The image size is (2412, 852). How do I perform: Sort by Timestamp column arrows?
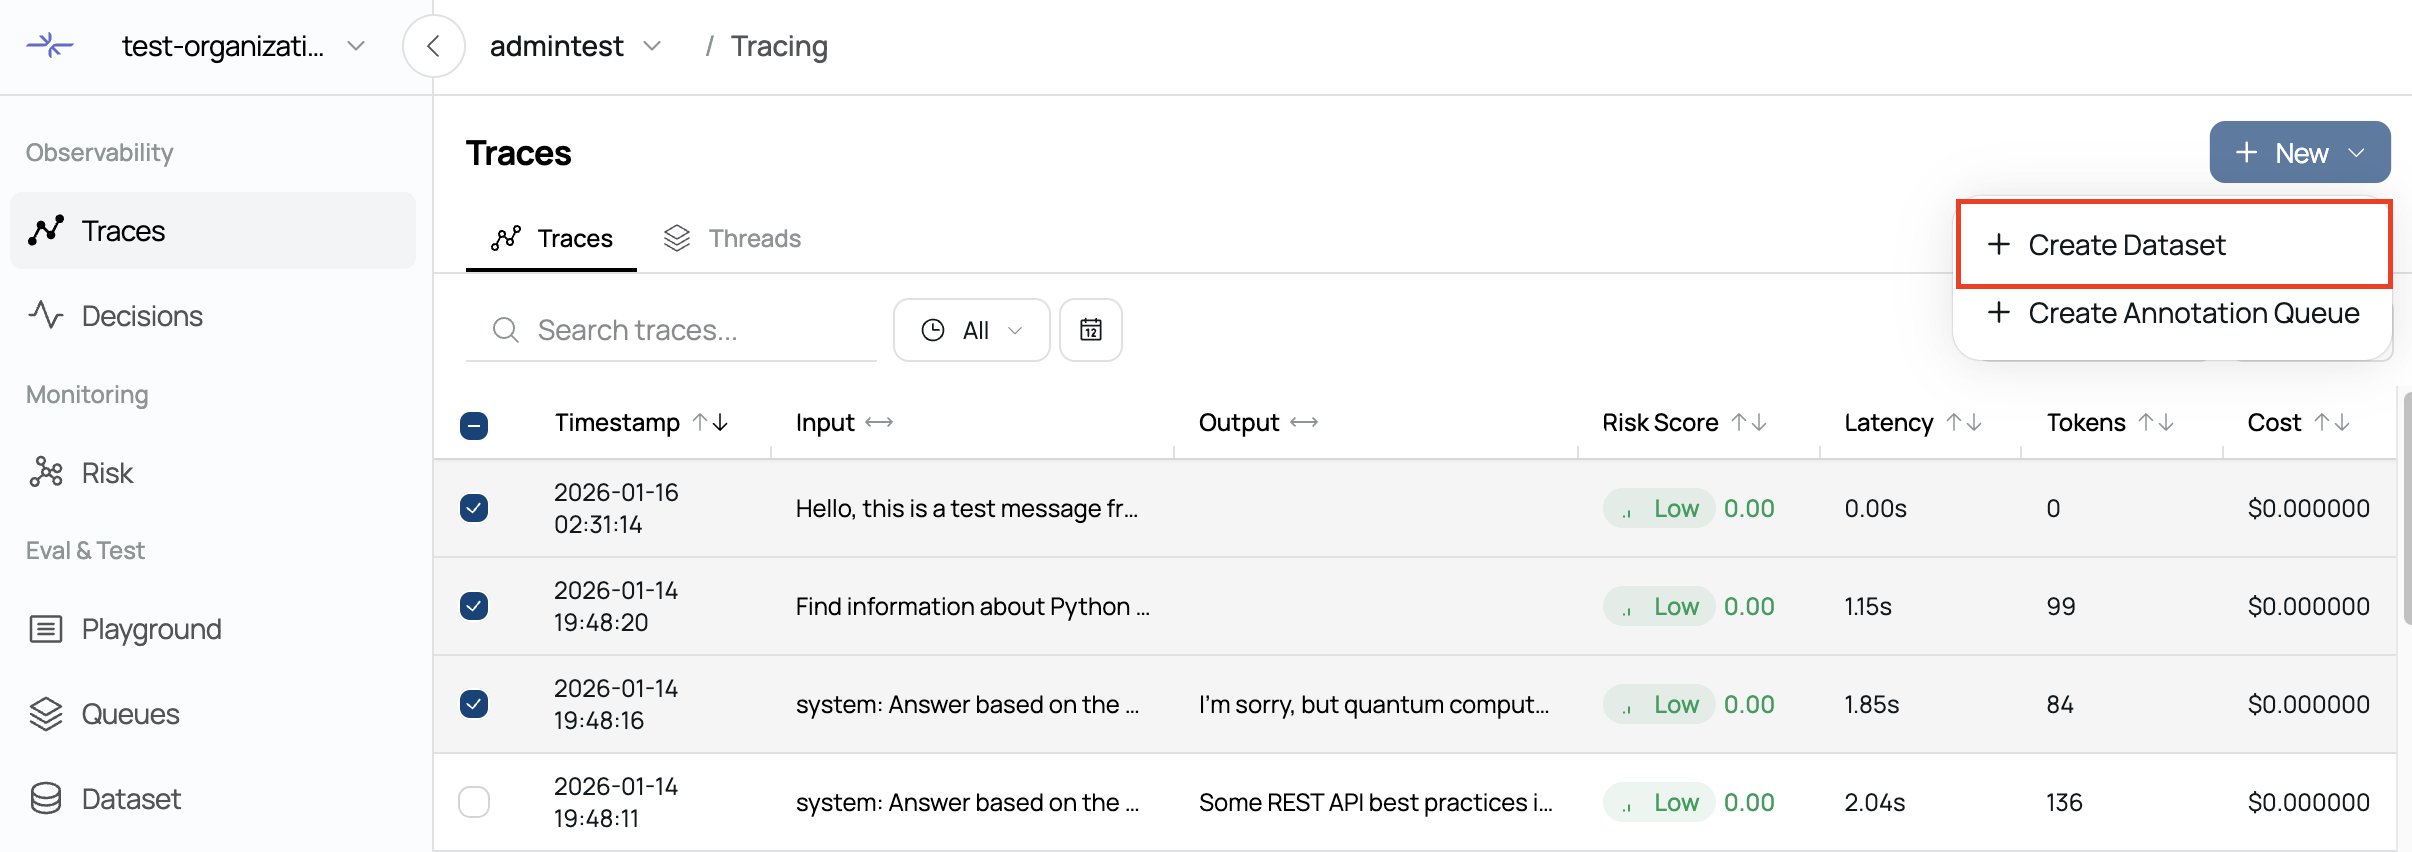coord(710,423)
